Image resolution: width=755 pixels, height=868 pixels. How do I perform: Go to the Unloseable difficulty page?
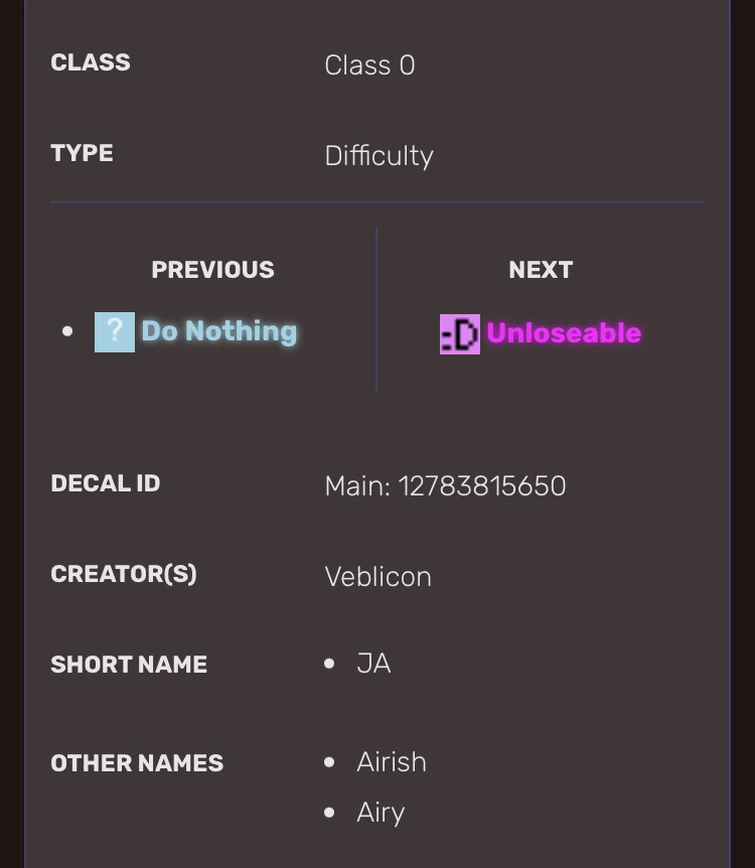[x=563, y=333]
